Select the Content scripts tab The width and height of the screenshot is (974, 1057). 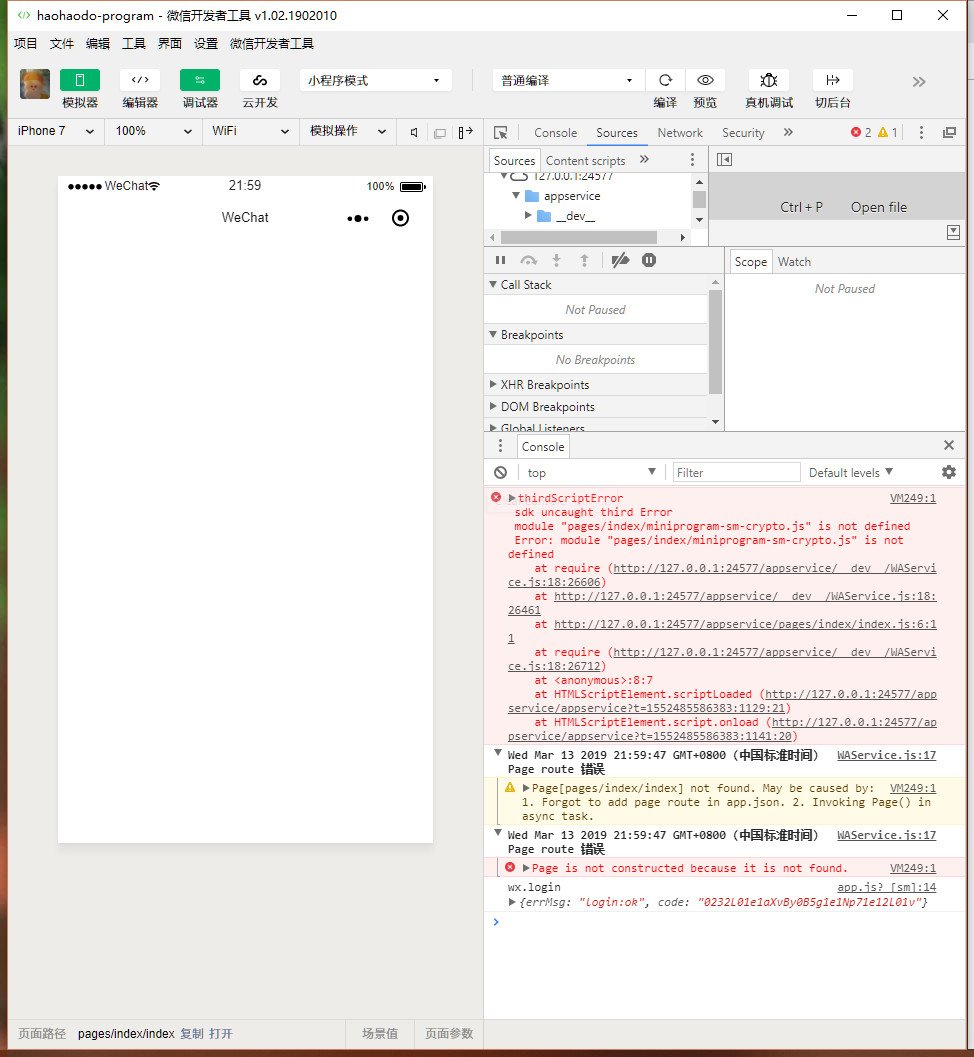pos(586,160)
